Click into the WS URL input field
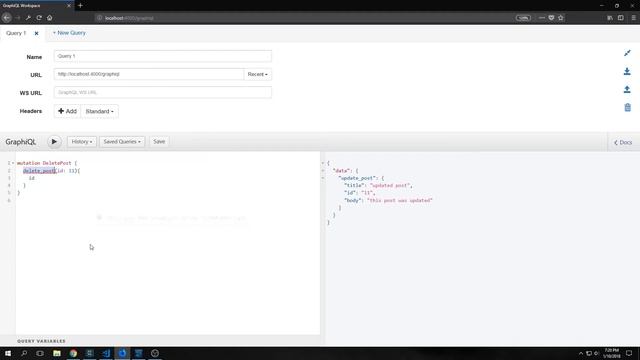 tap(162, 92)
